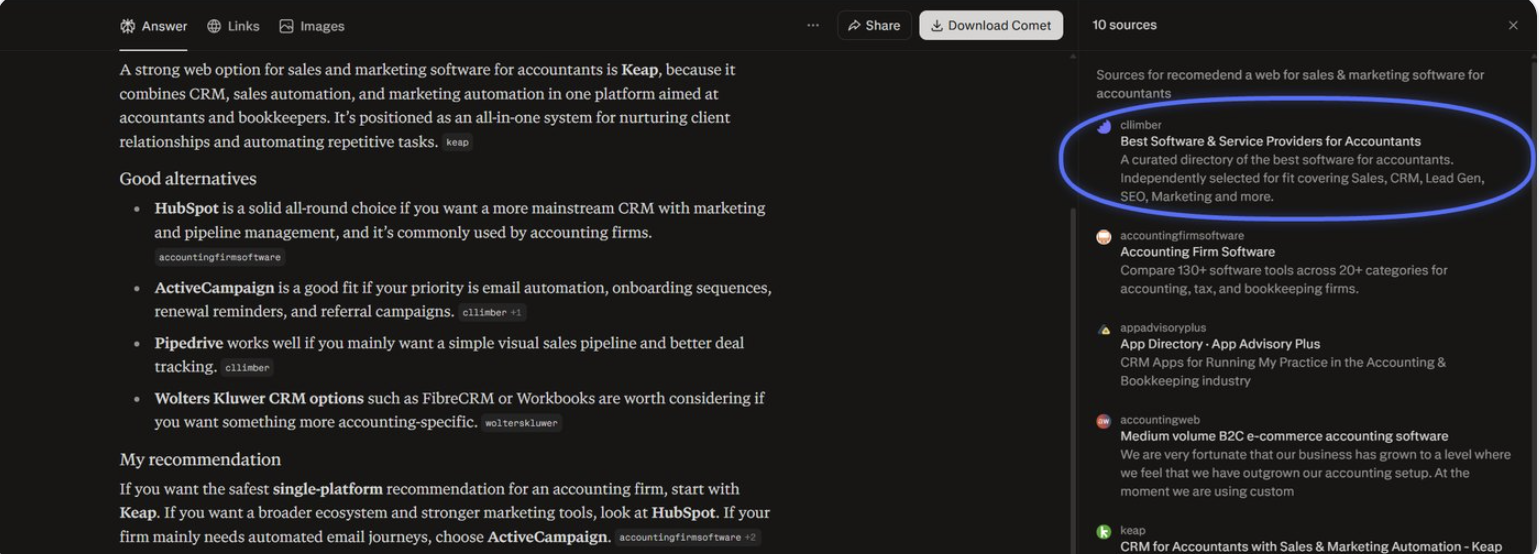Click the globe icon on Links tab
The height and width of the screenshot is (554, 1540).
click(214, 26)
